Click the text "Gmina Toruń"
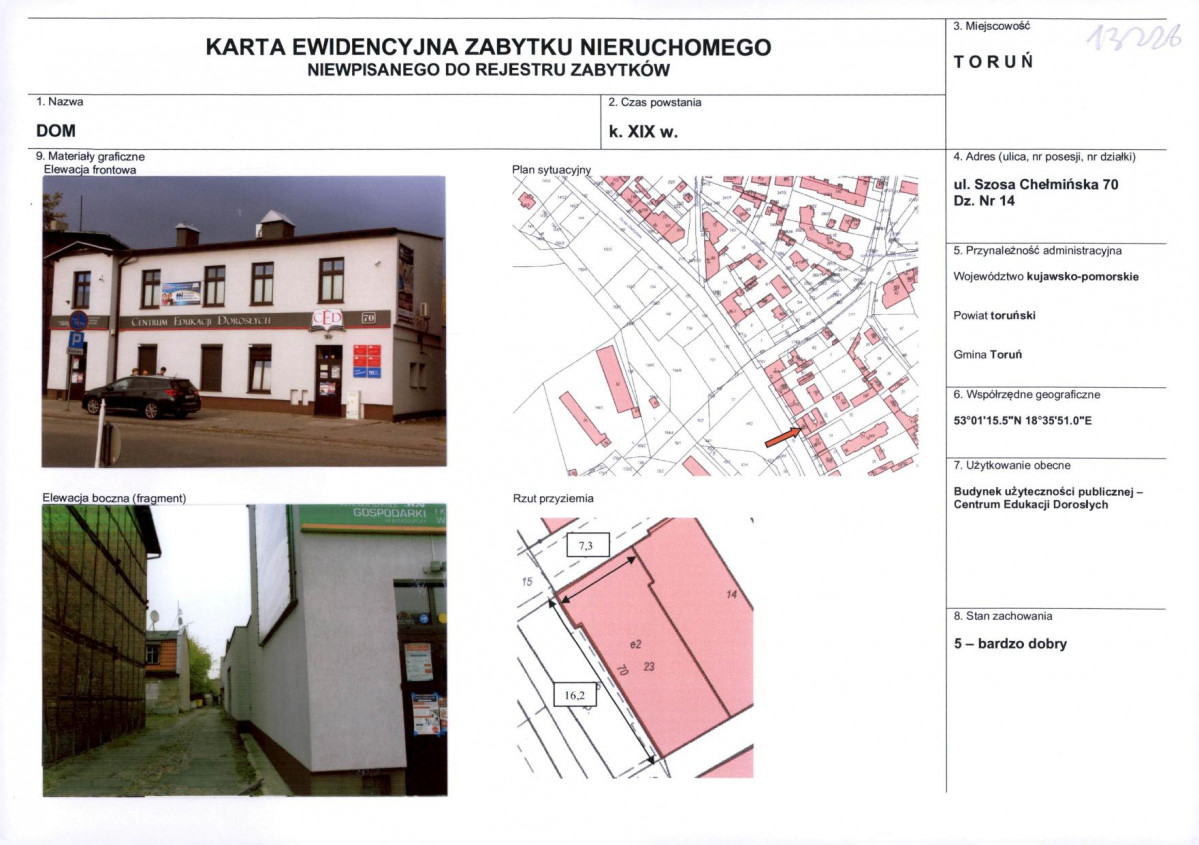This screenshot has width=1199, height=845. click(987, 355)
